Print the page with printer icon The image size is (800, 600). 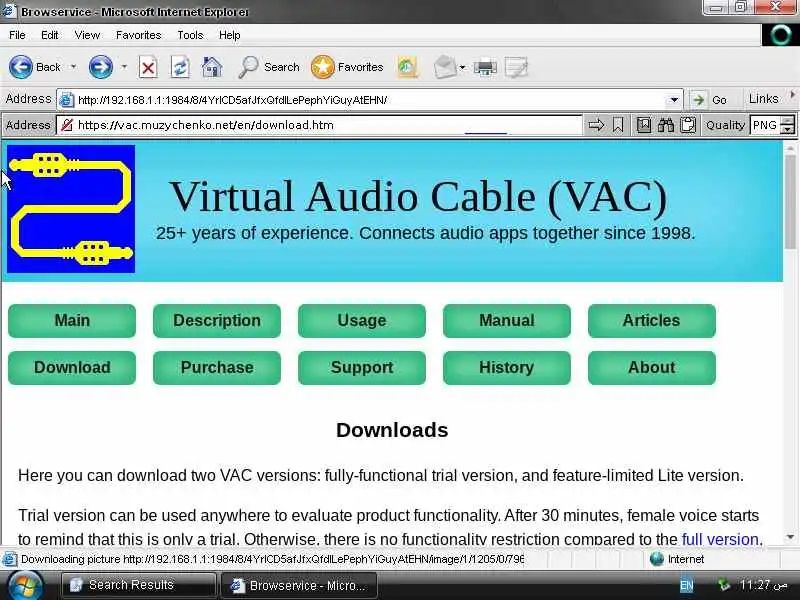(x=485, y=67)
